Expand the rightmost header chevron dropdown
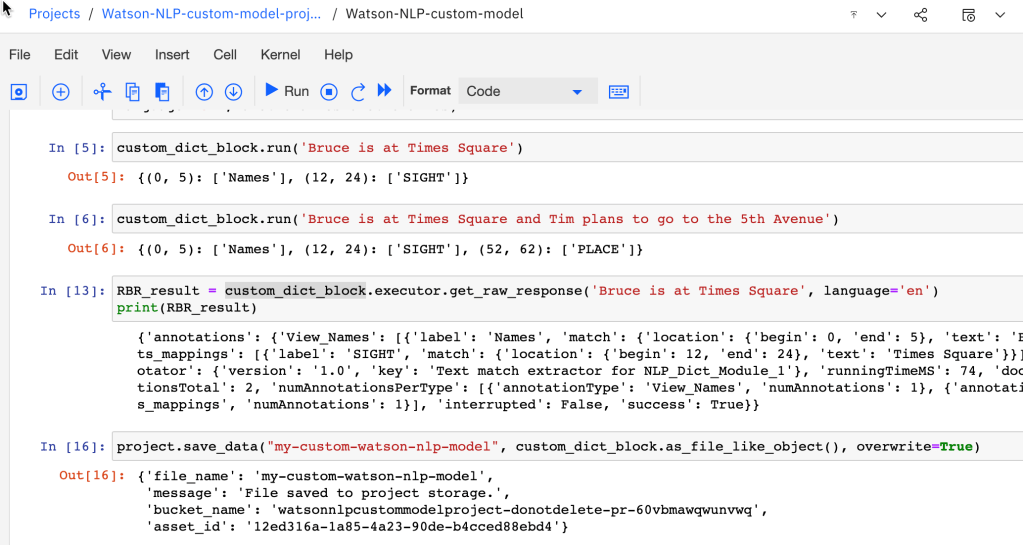1023x545 pixels. (x=1000, y=15)
